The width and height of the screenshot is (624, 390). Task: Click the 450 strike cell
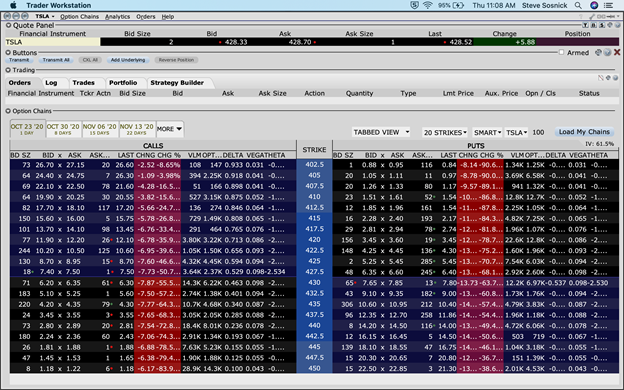pos(314,368)
